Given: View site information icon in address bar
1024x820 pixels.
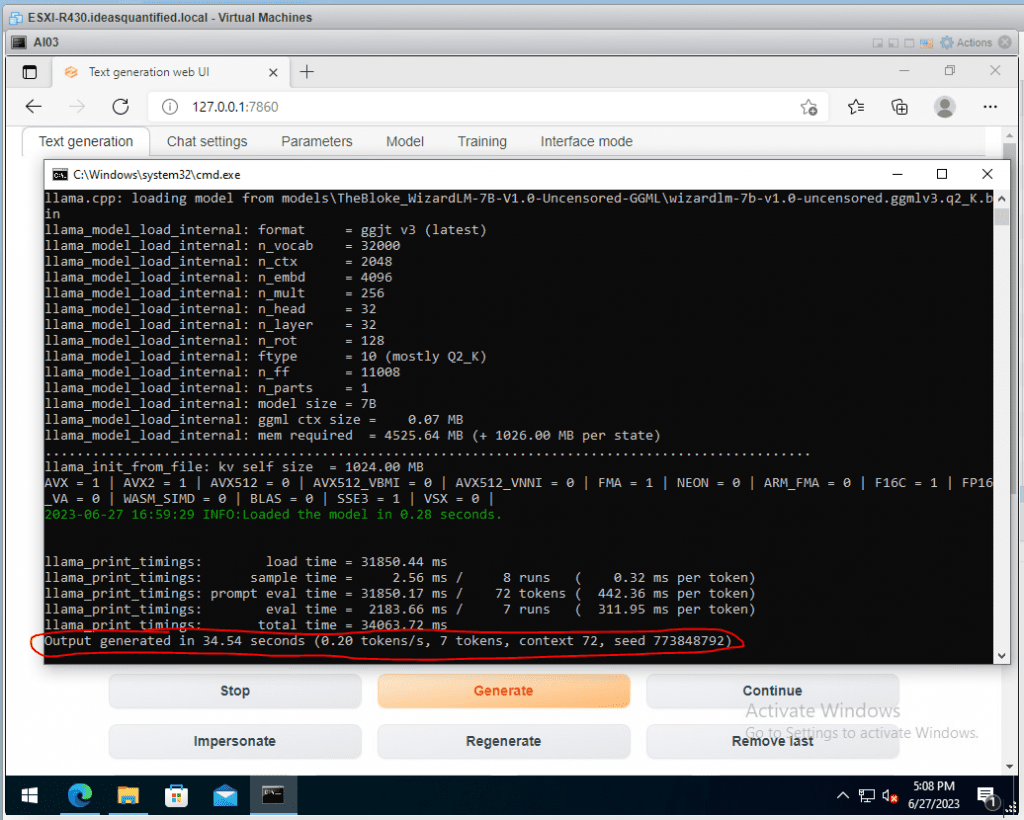Looking at the screenshot, I should (170, 106).
